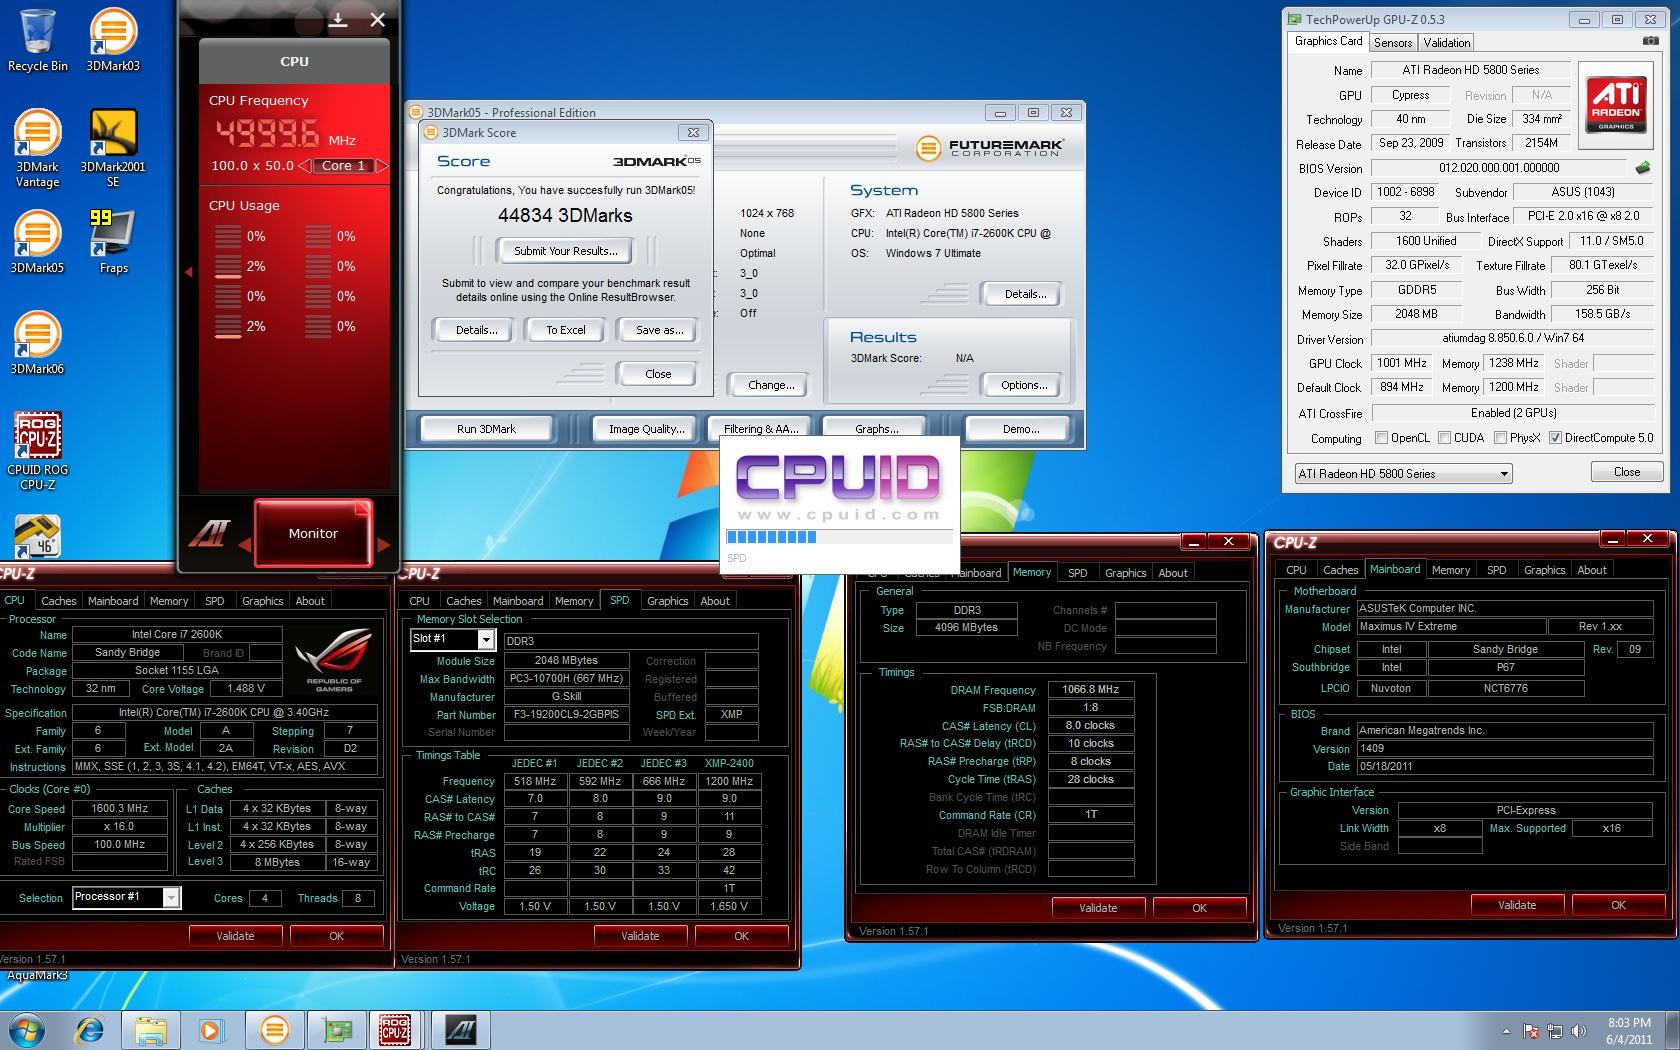
Task: Click the GPU-Z BIOS save chip icon
Action: click(1642, 168)
